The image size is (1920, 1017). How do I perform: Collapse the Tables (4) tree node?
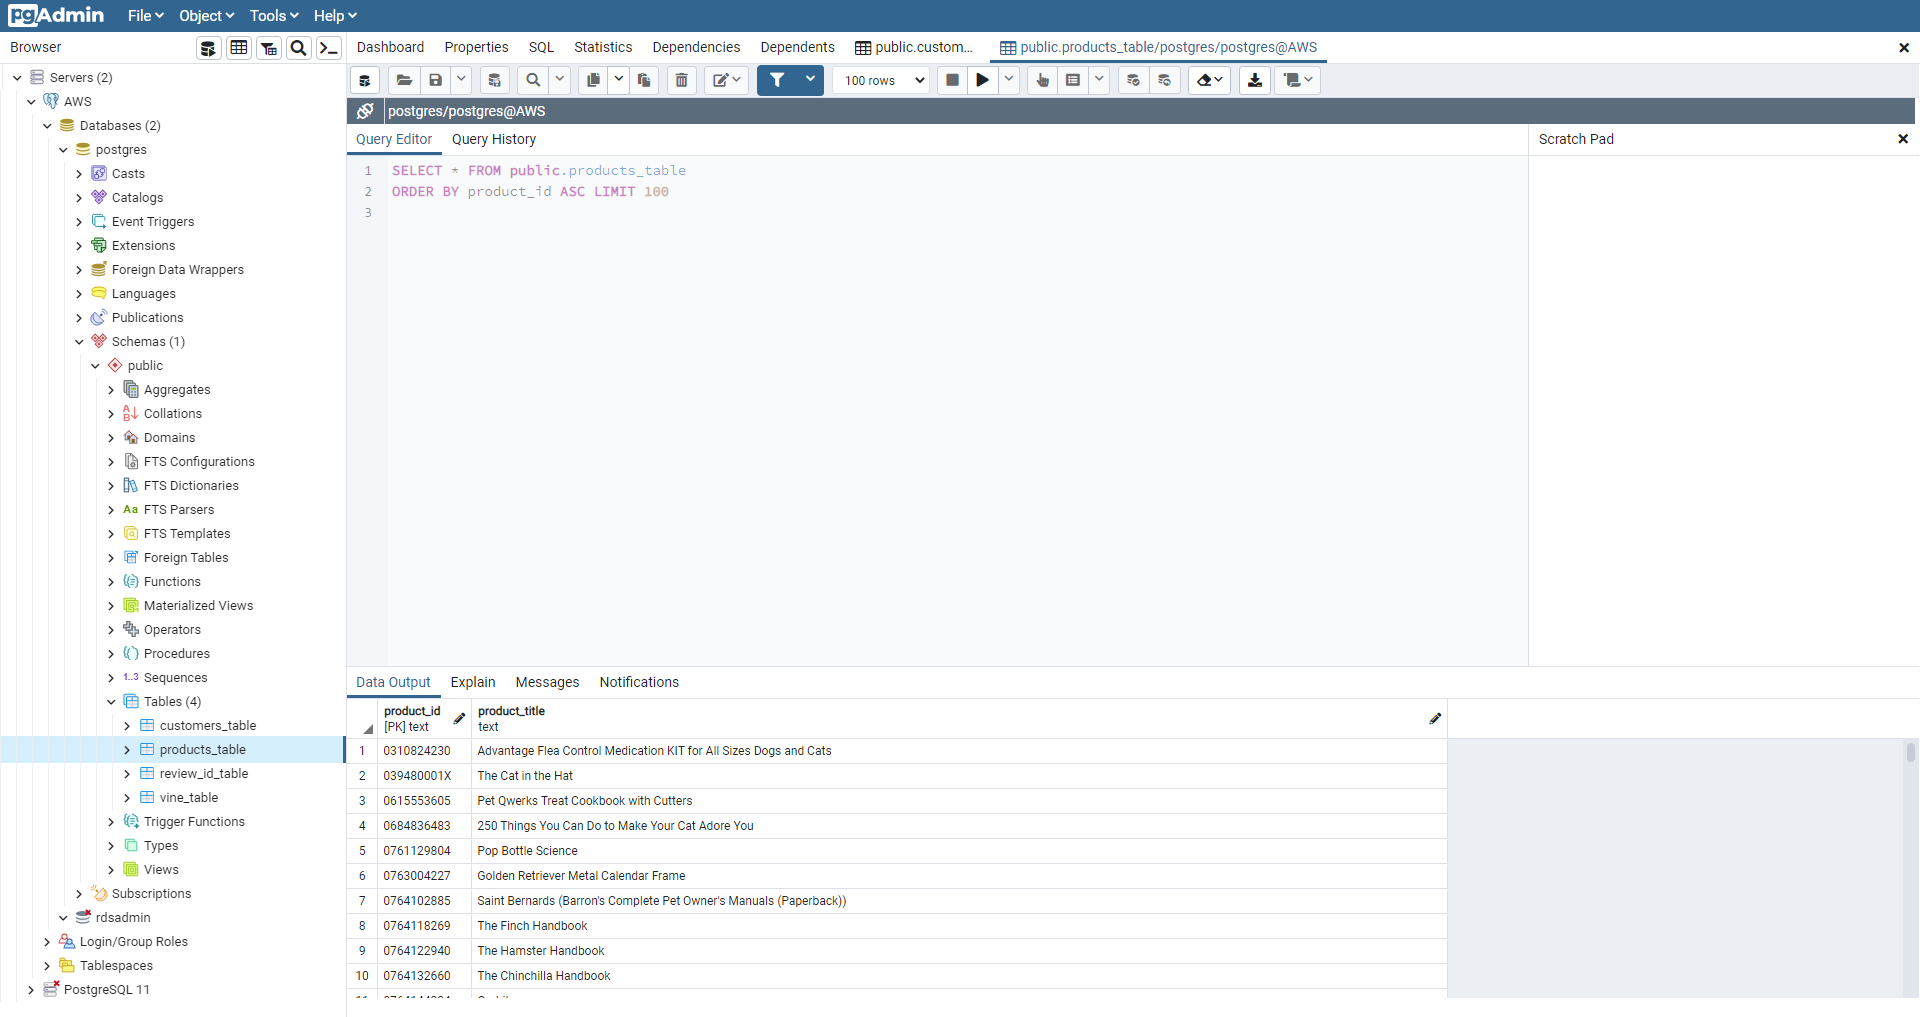pyautogui.click(x=111, y=702)
